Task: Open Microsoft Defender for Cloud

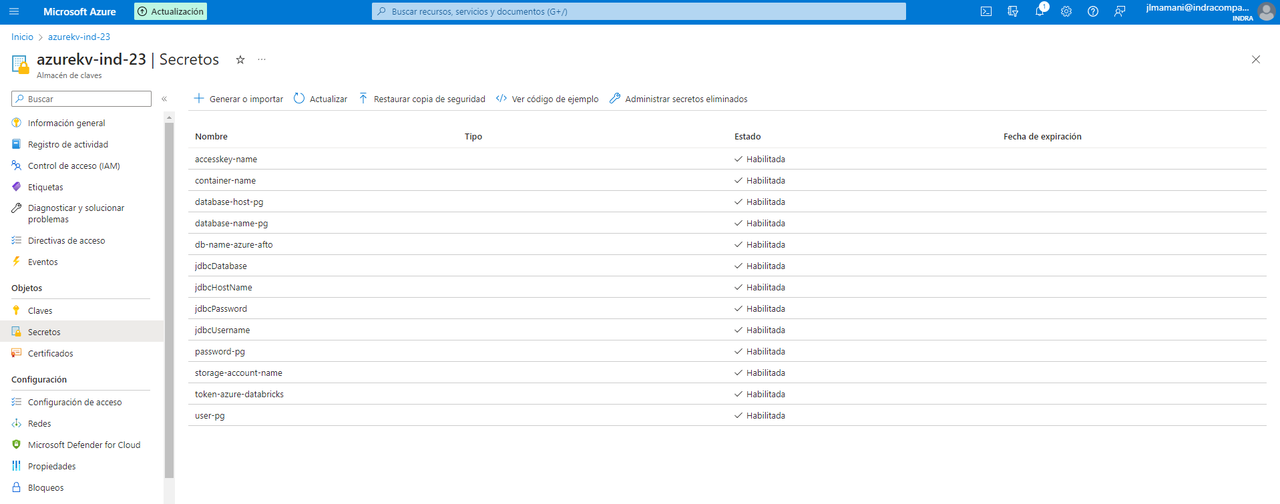Action: coord(84,445)
